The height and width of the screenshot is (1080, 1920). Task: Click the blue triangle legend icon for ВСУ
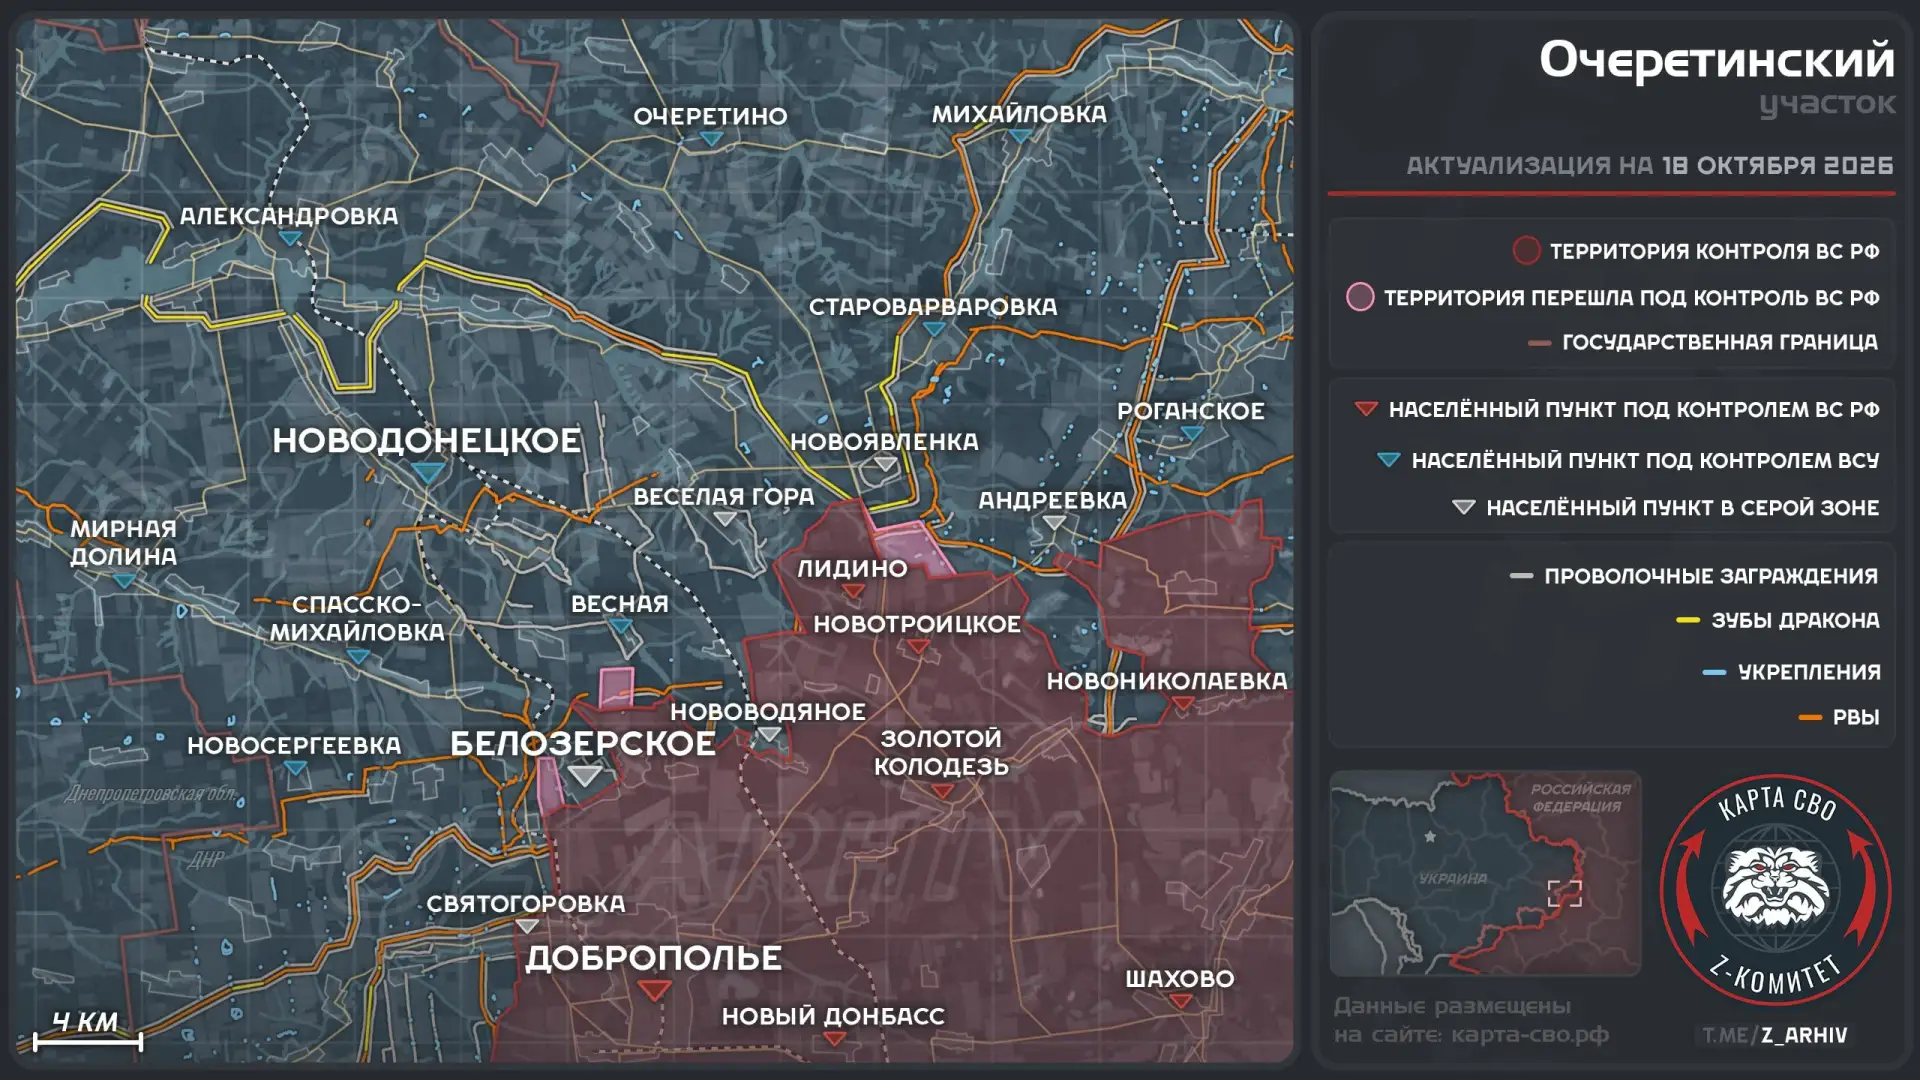[x=1388, y=460]
